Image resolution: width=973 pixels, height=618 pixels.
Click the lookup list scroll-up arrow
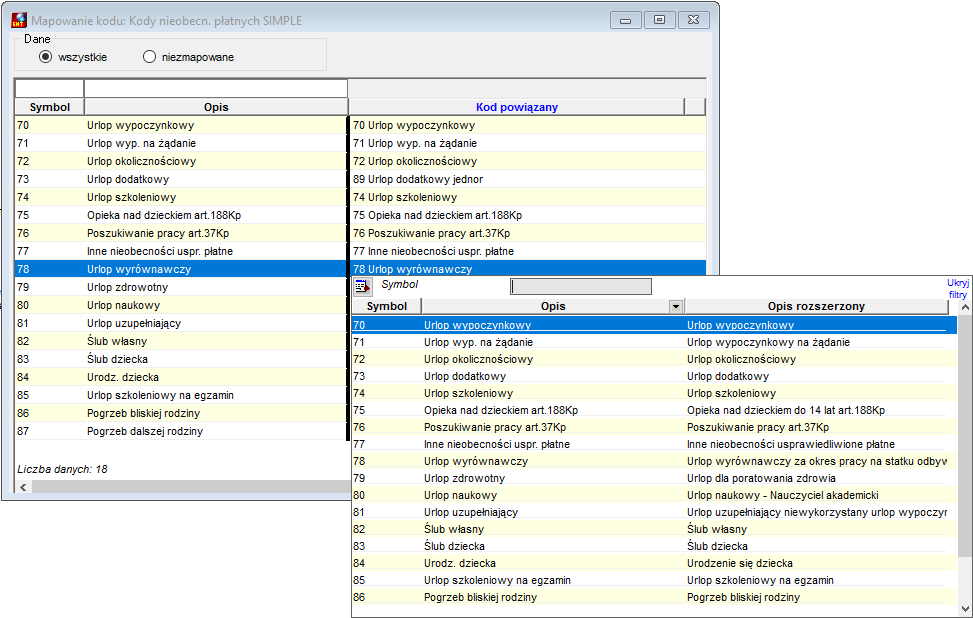[965, 308]
